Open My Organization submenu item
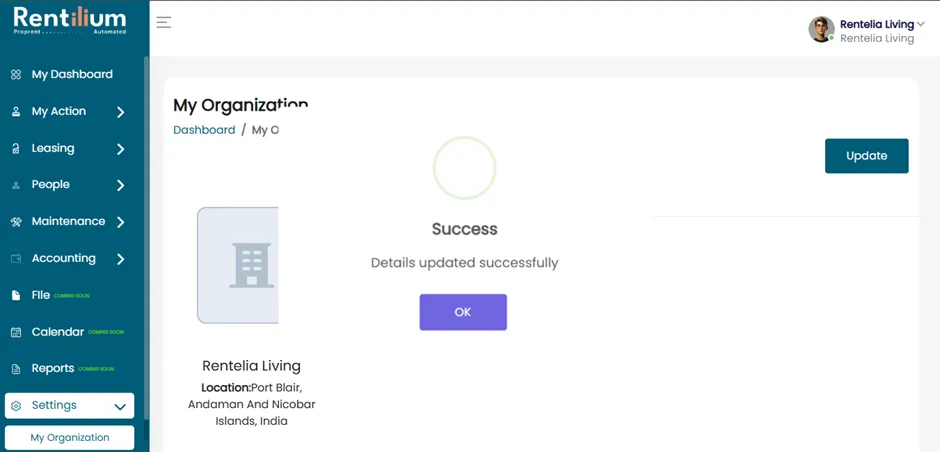 pos(70,438)
